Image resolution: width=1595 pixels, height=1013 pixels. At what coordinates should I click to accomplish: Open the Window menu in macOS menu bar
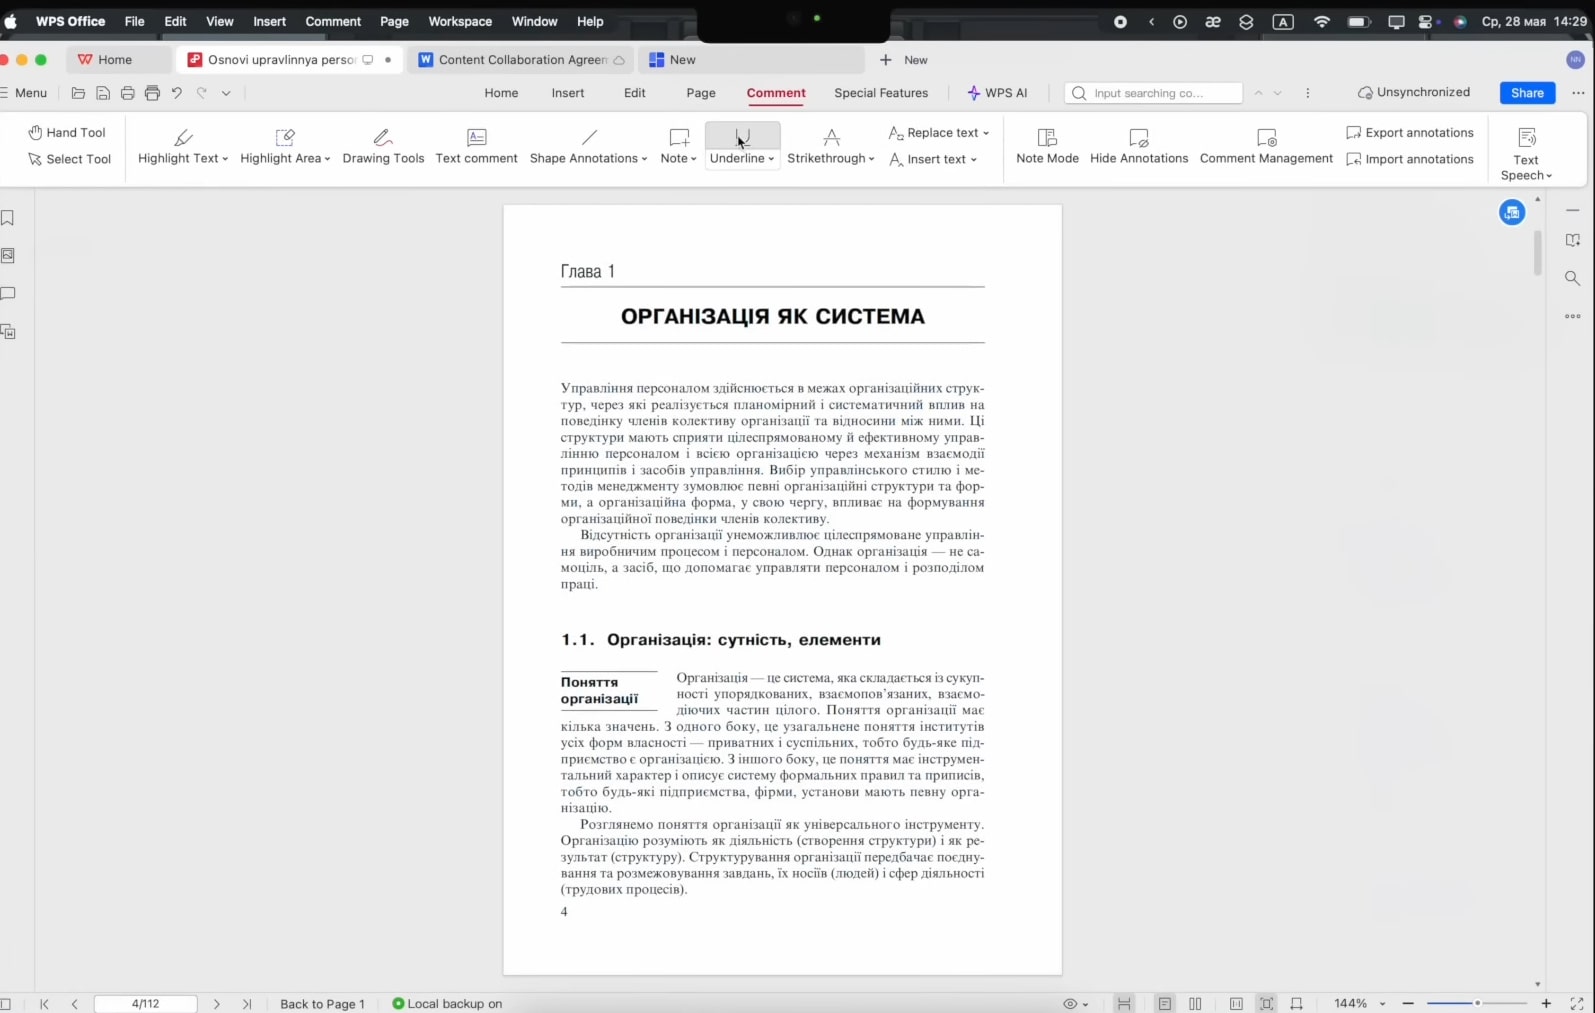pyautogui.click(x=535, y=21)
